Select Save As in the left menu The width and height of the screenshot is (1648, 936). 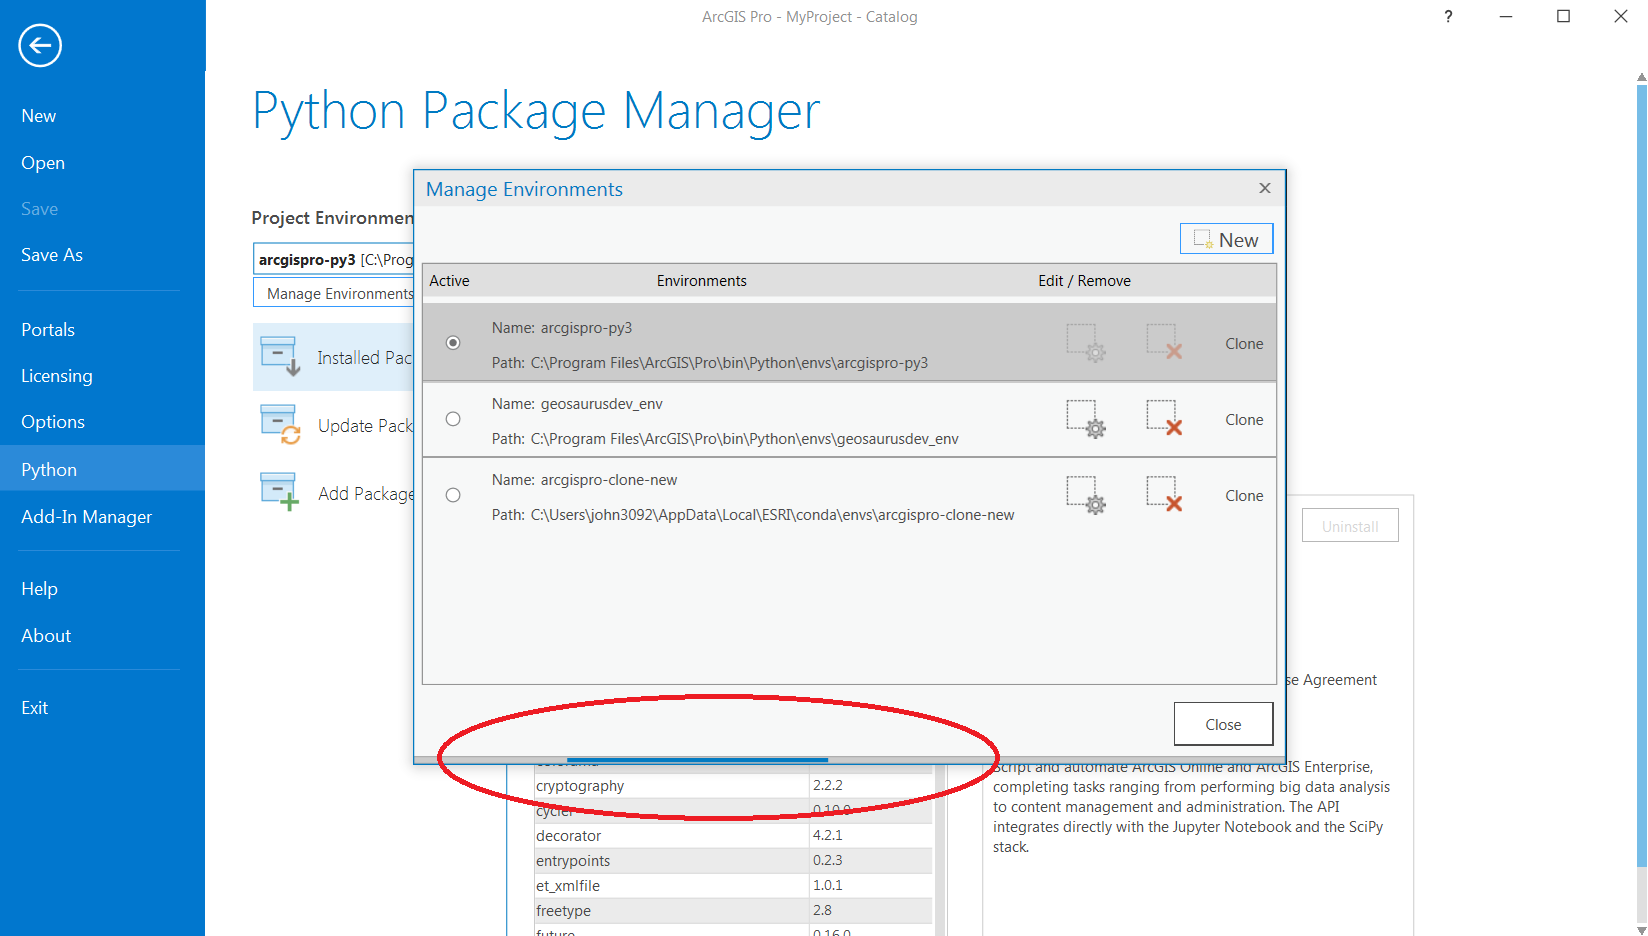point(52,255)
